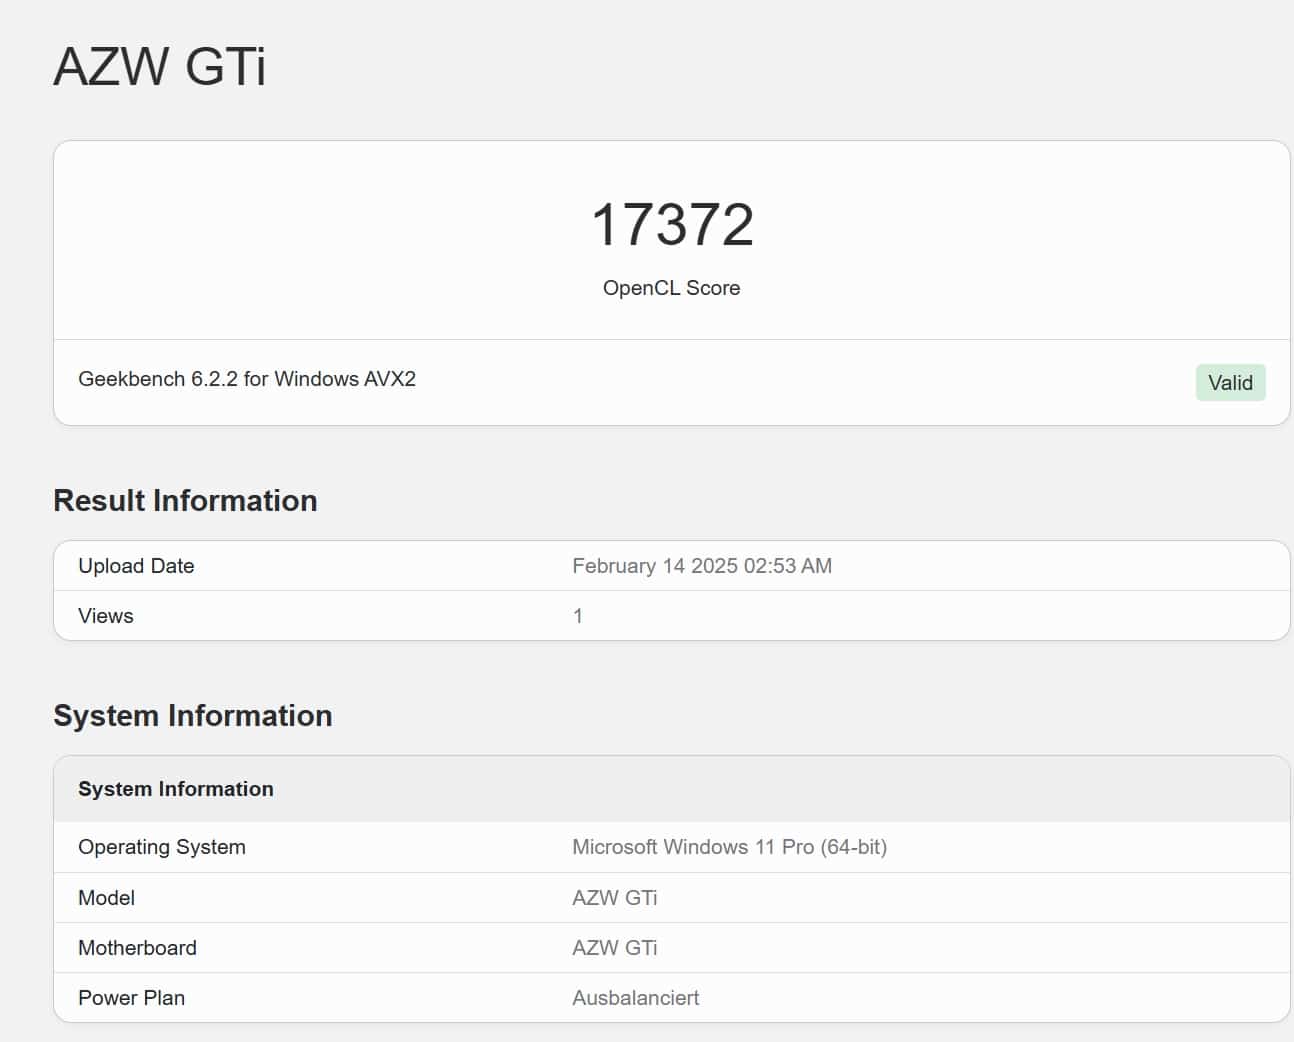
Task: Click the Model row label
Action: [107, 898]
